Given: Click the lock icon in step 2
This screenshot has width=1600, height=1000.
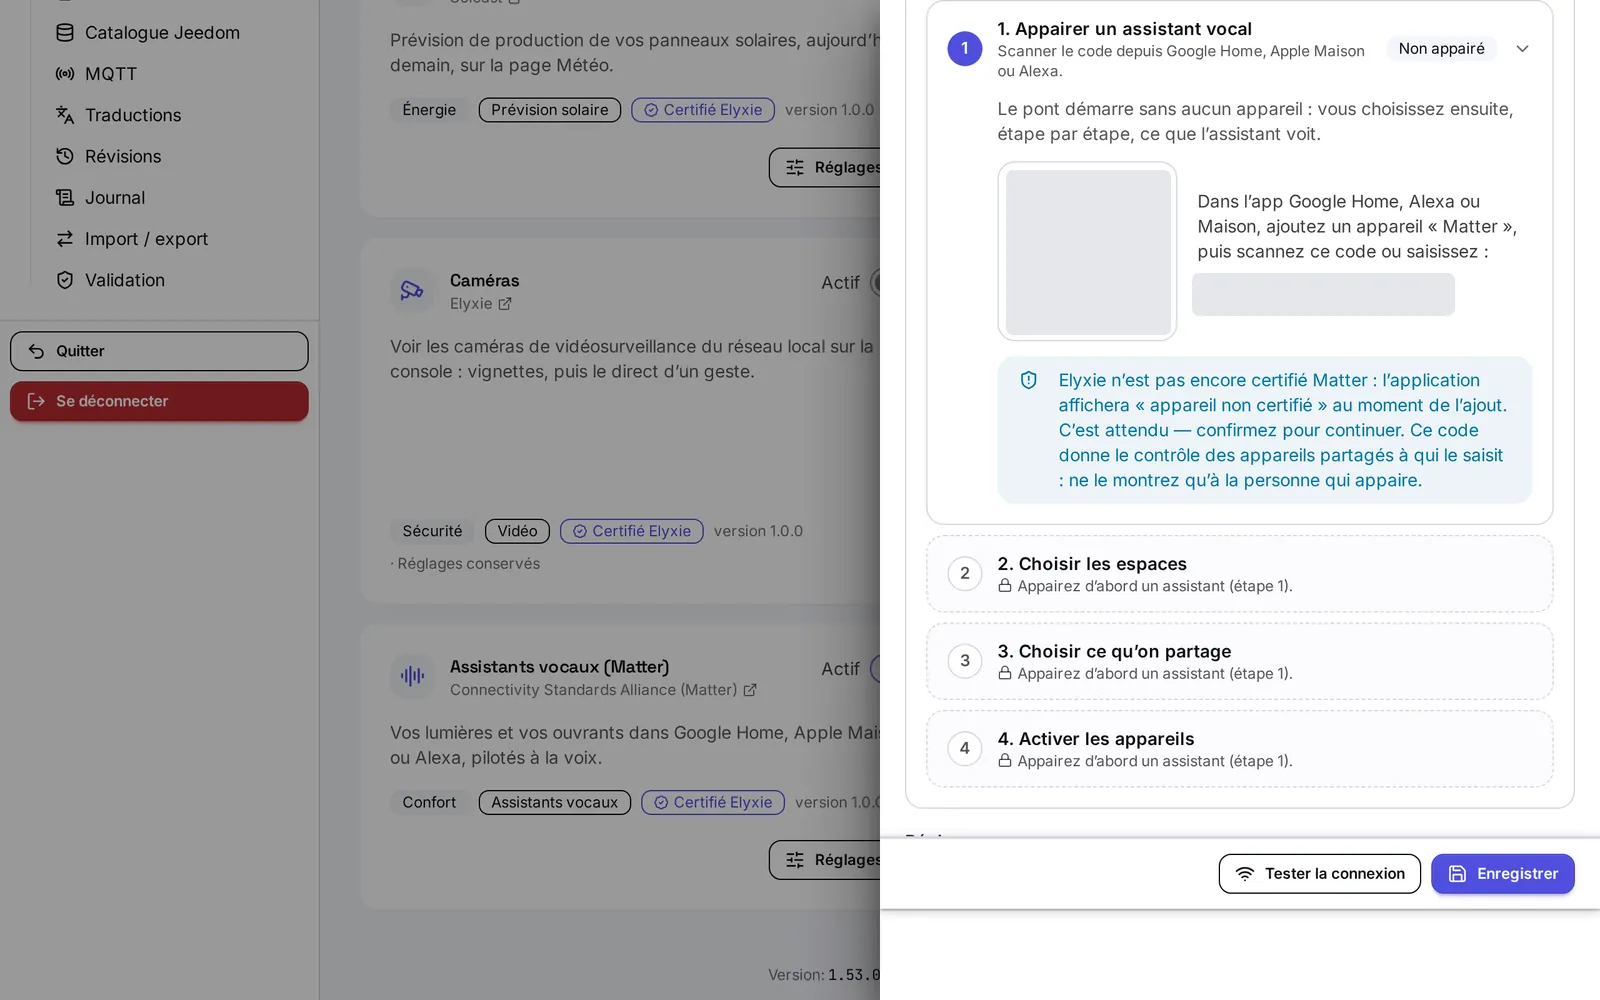Looking at the screenshot, I should click(1005, 586).
